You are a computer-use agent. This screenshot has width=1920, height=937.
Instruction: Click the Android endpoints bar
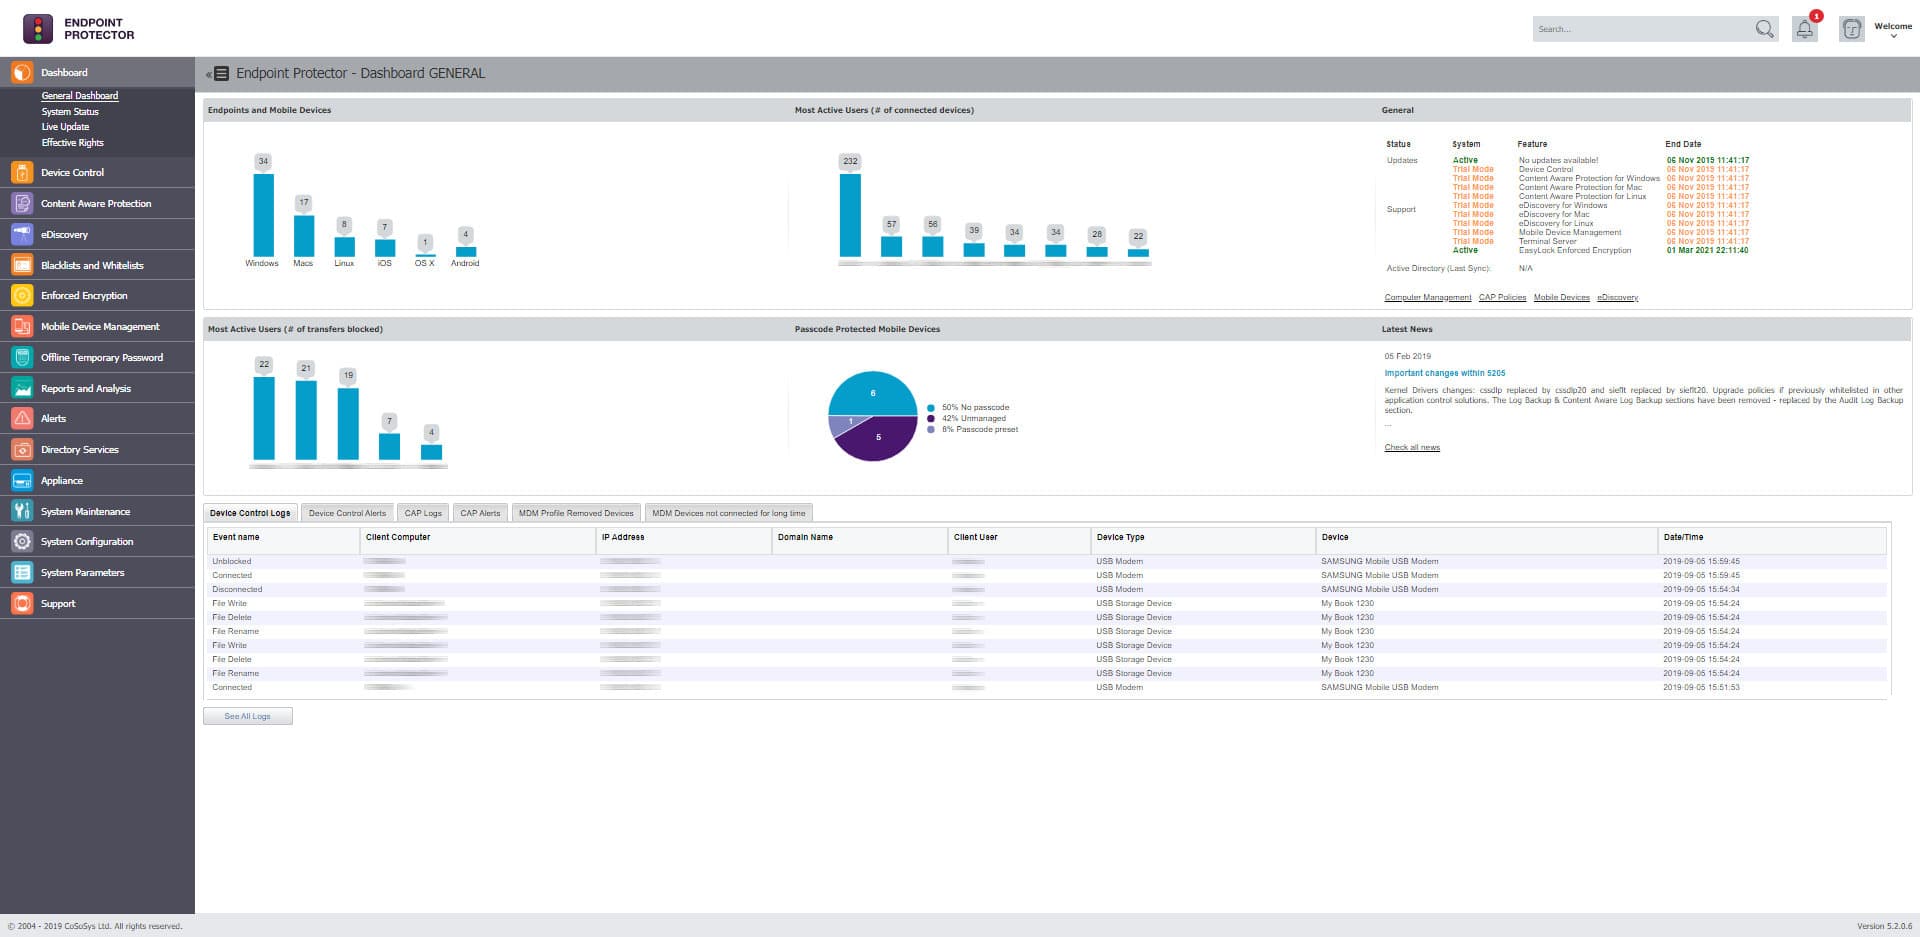(466, 252)
